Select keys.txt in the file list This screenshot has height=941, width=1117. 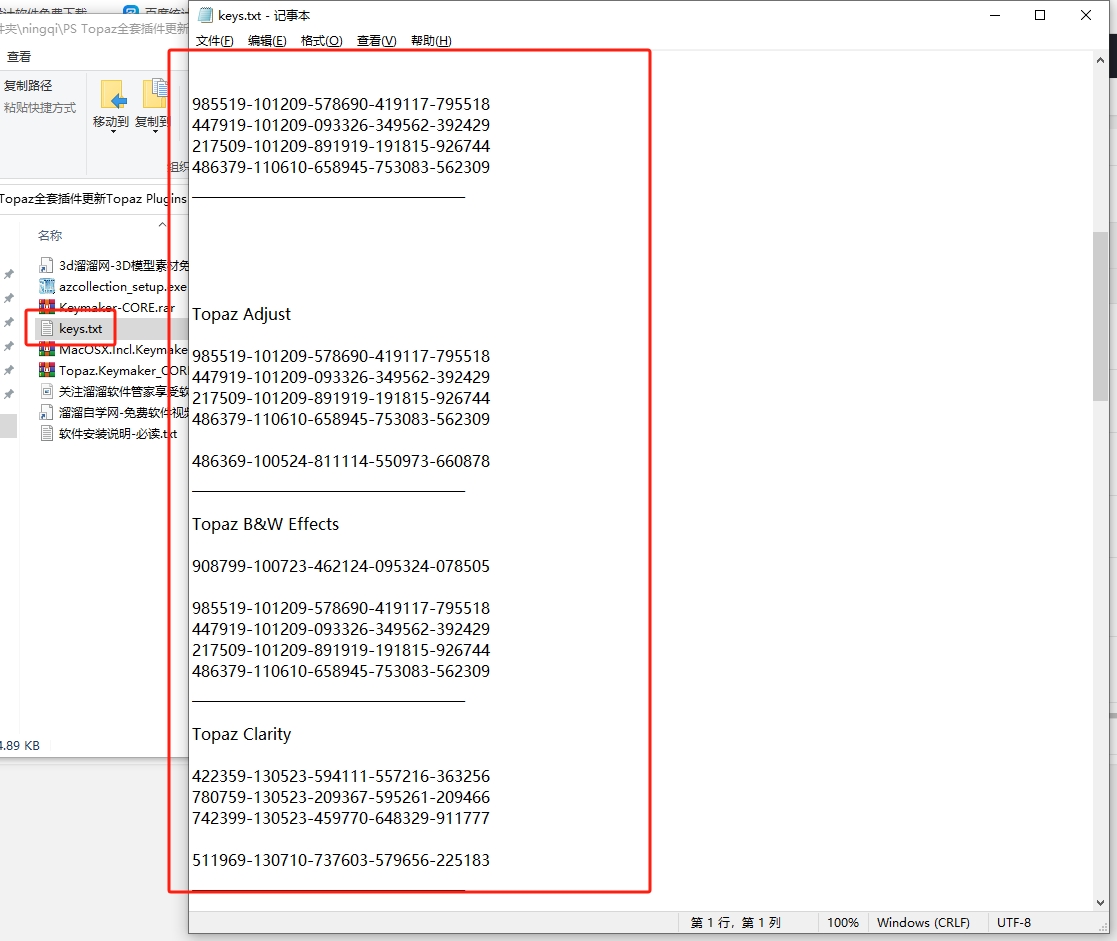[80, 328]
